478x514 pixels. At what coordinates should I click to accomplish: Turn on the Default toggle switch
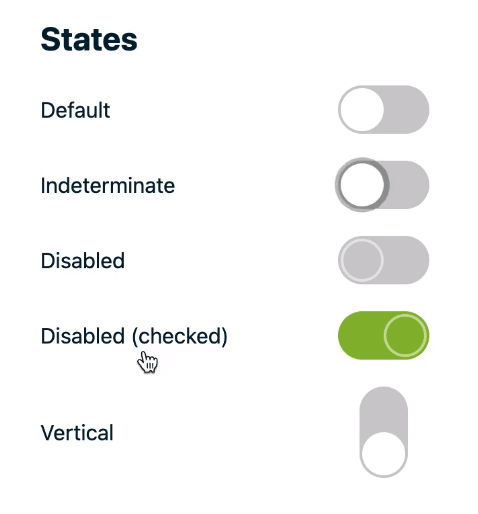pyautogui.click(x=383, y=110)
